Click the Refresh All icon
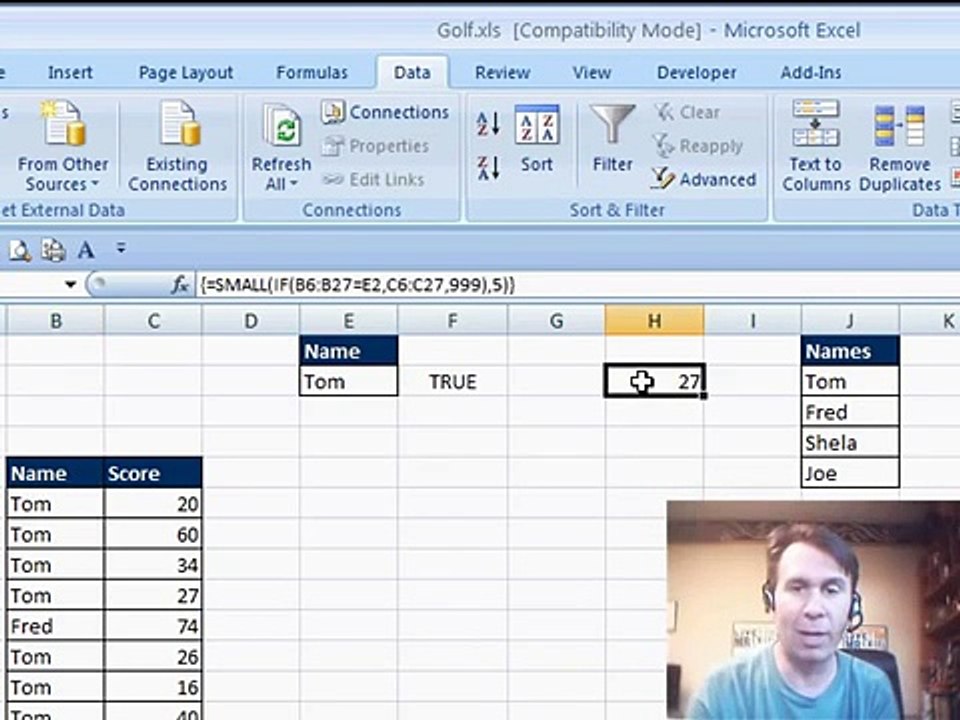Screen dimensions: 960x720 (x=281, y=126)
